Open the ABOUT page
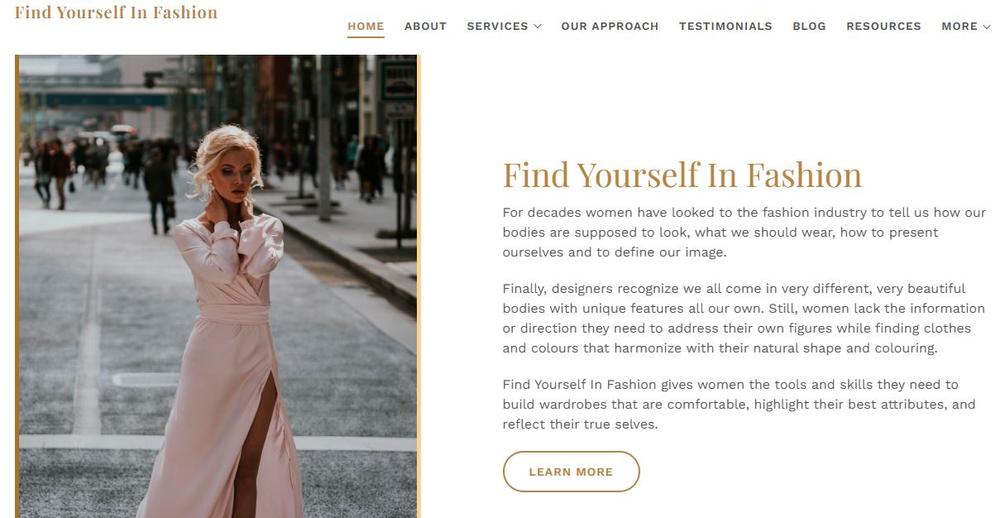 [x=425, y=26]
